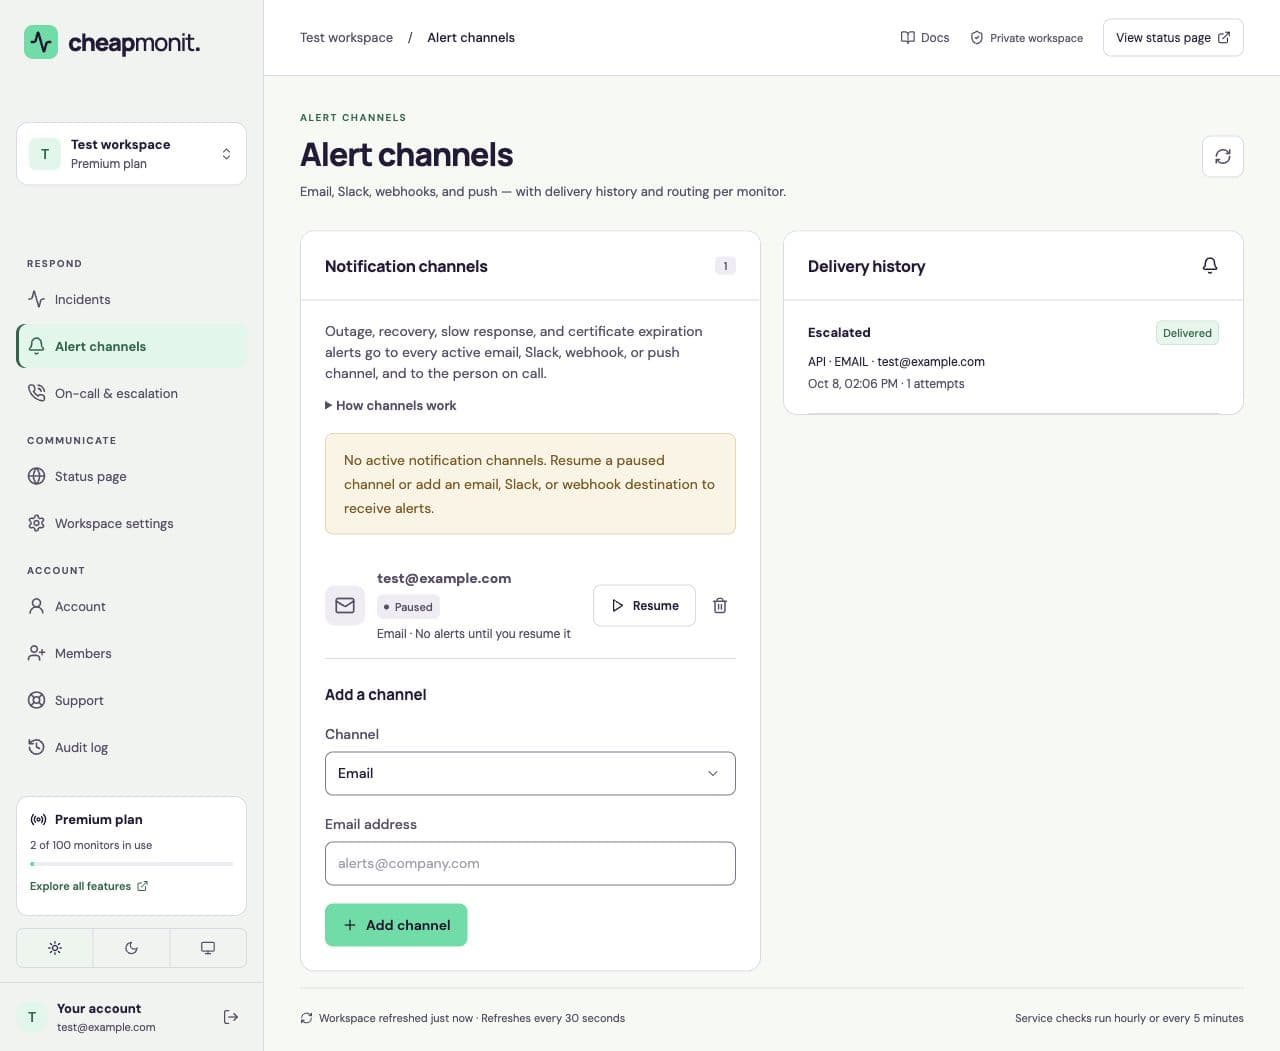Screen dimensions: 1280x1051
Task: Click the monitors usage progress bar
Action: pyautogui.click(x=131, y=863)
